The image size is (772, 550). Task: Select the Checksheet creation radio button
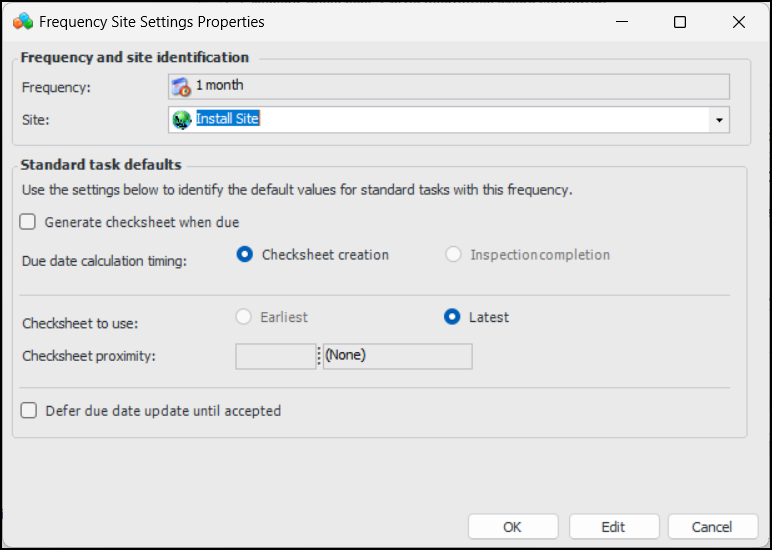245,255
